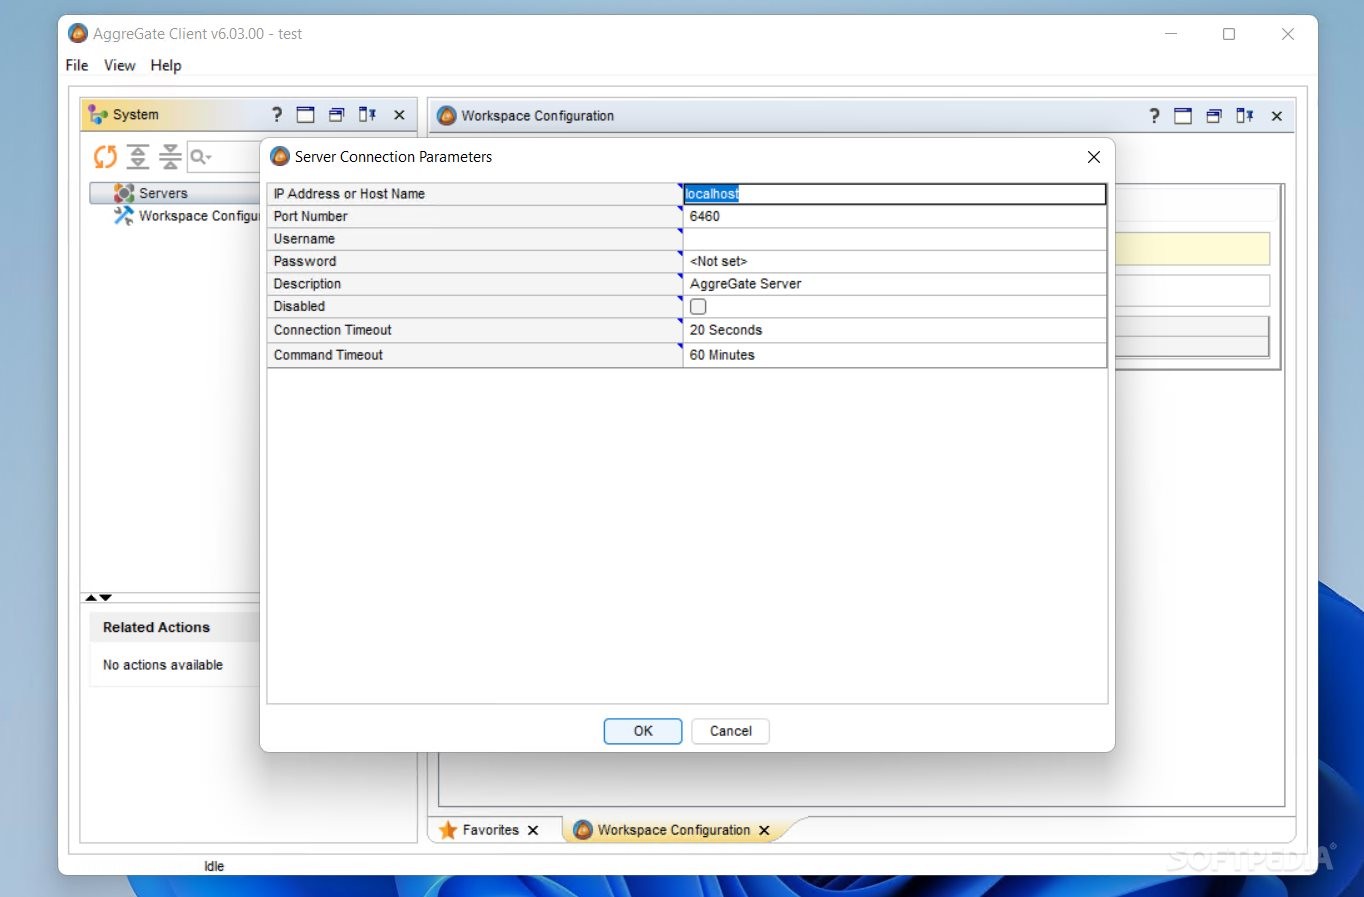This screenshot has width=1364, height=897.
Task: Click the IP Address or Host Name field
Action: pyautogui.click(x=895, y=194)
